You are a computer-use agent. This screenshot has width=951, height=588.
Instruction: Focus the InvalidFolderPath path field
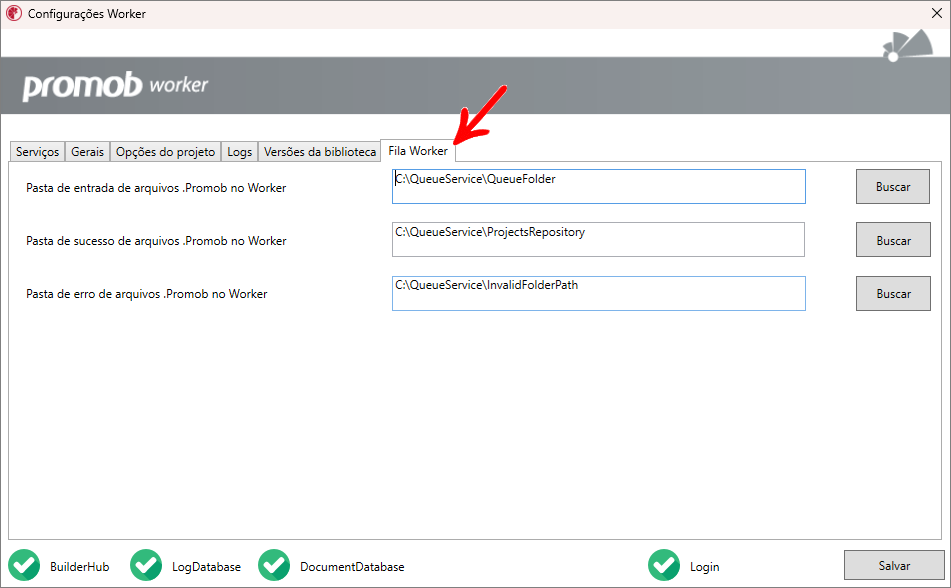(599, 294)
